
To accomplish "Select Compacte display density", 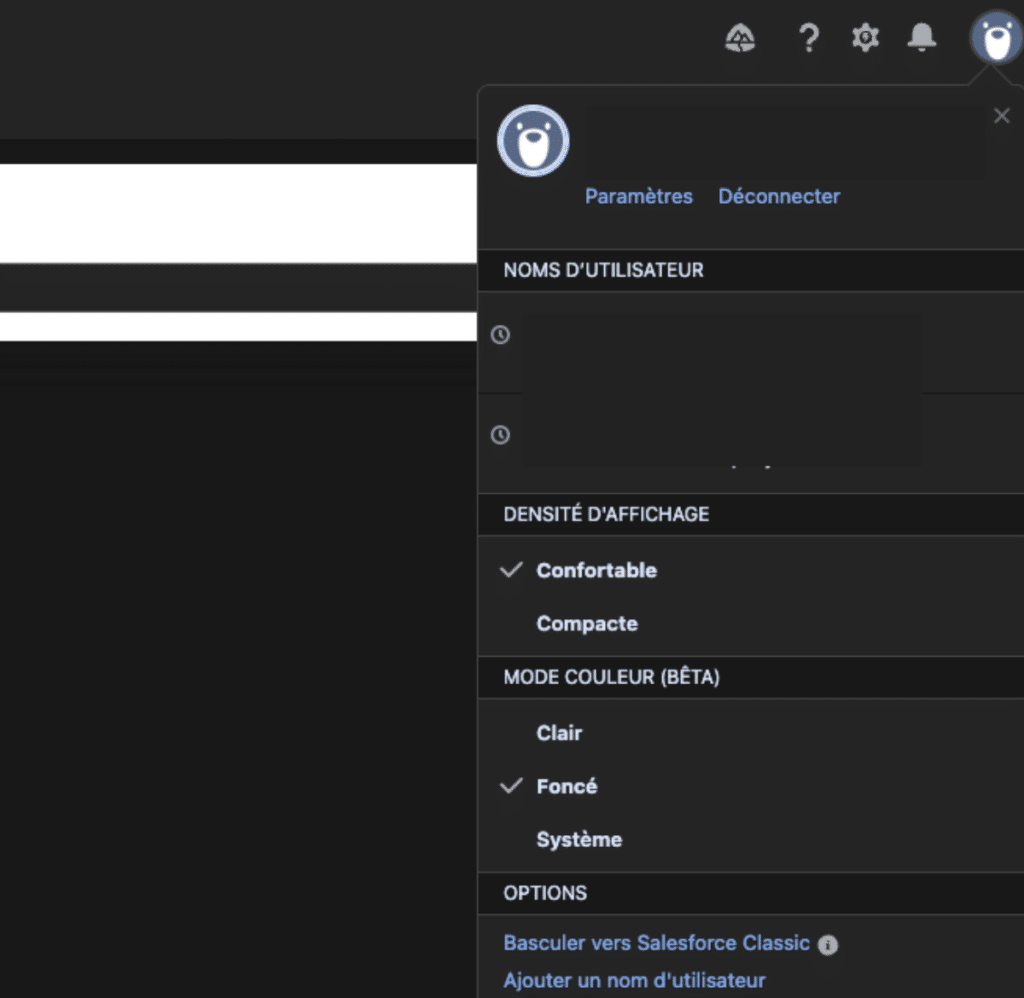I will [x=587, y=623].
